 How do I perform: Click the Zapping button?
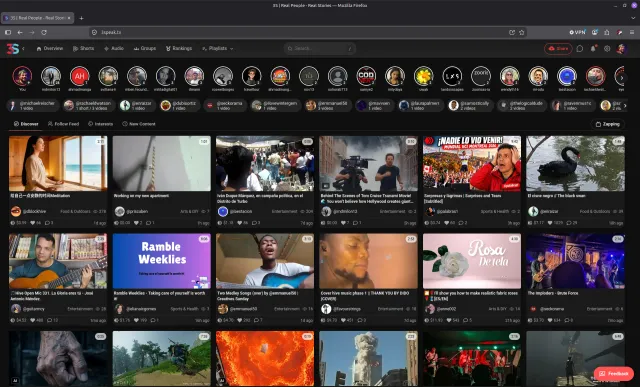[x=608, y=124]
